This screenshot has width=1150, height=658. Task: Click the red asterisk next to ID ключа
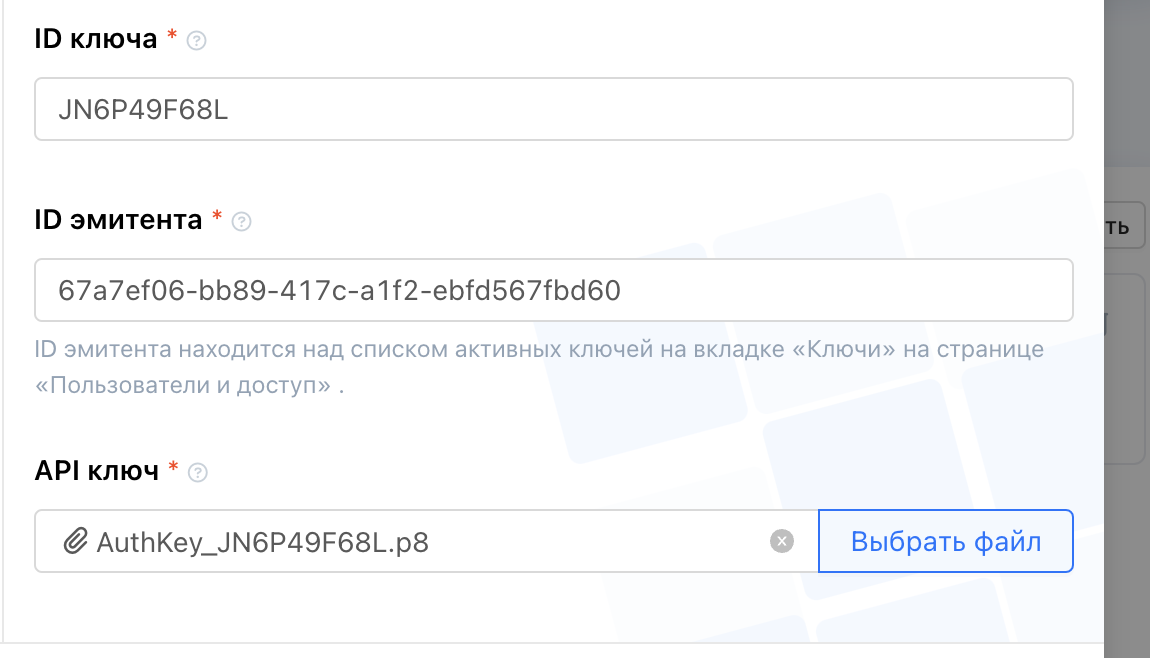point(172,34)
